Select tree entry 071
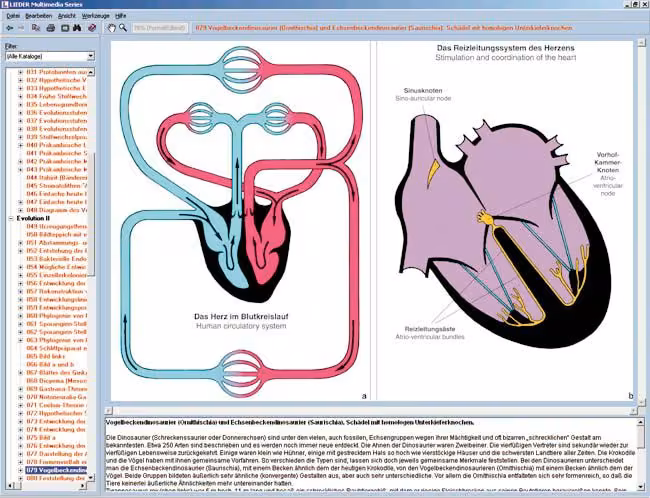Image resolution: width=650 pixels, height=498 pixels. (x=57, y=405)
